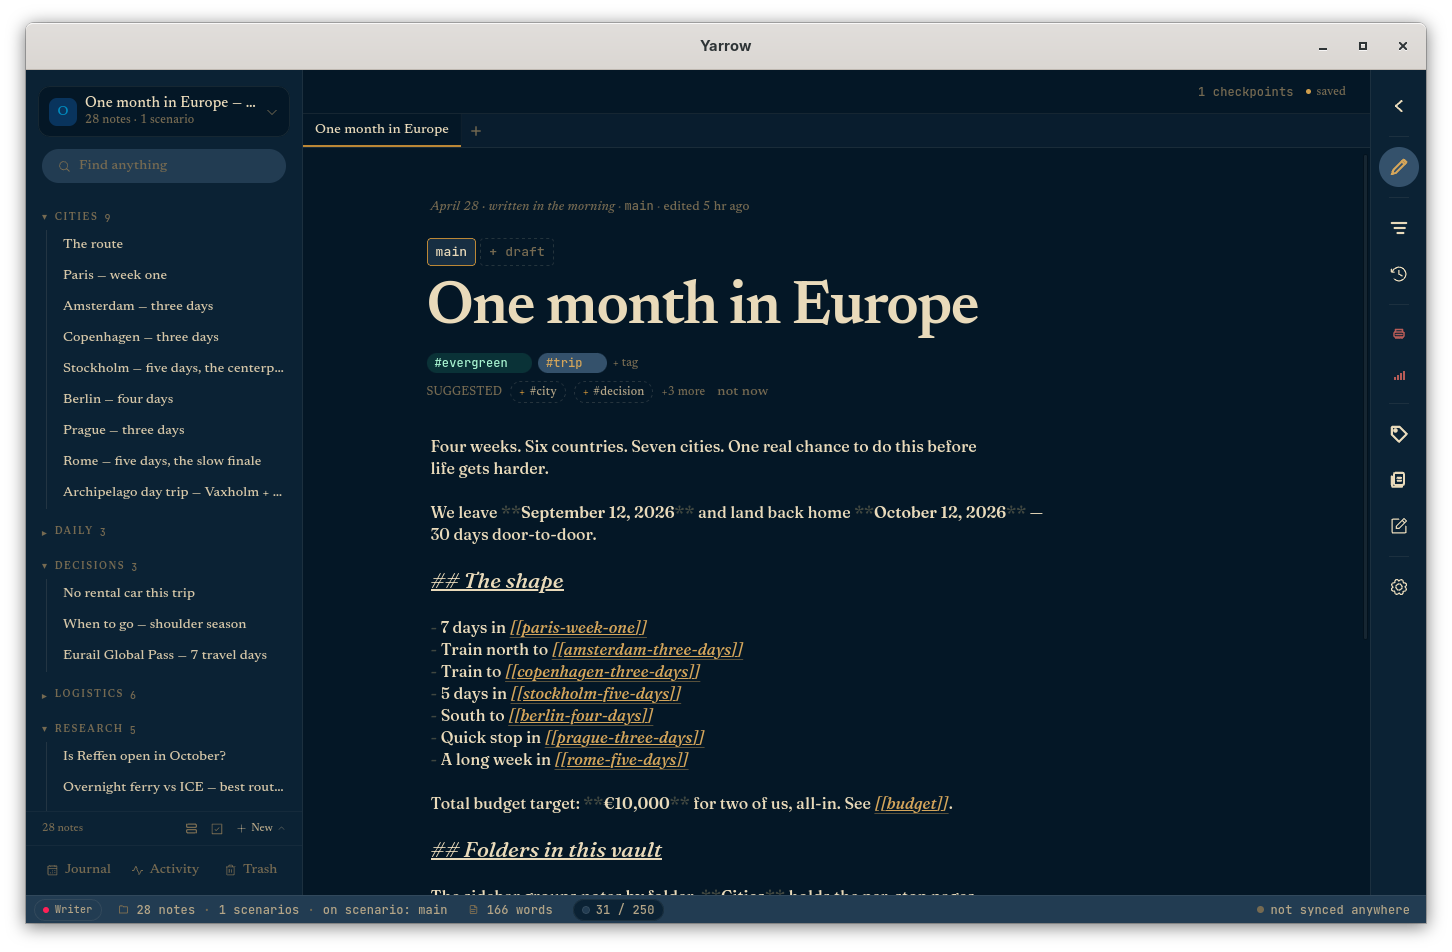Open the outline lines icon in the right rail
This screenshot has height=952, width=1452.
[x=1399, y=228]
